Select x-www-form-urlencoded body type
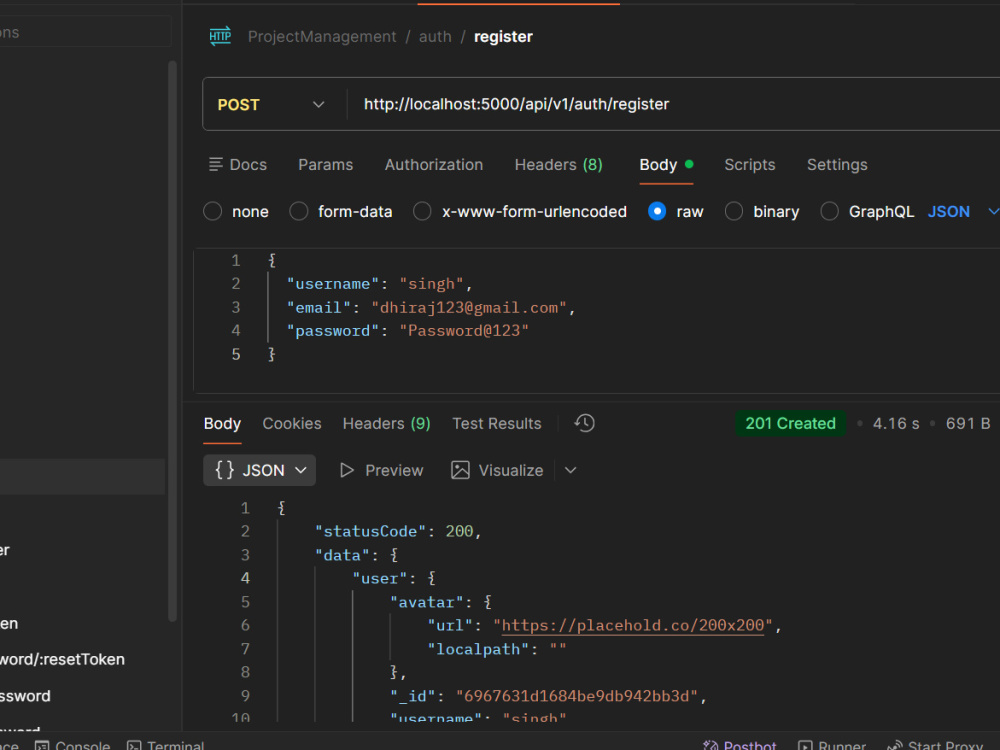 [x=422, y=211]
